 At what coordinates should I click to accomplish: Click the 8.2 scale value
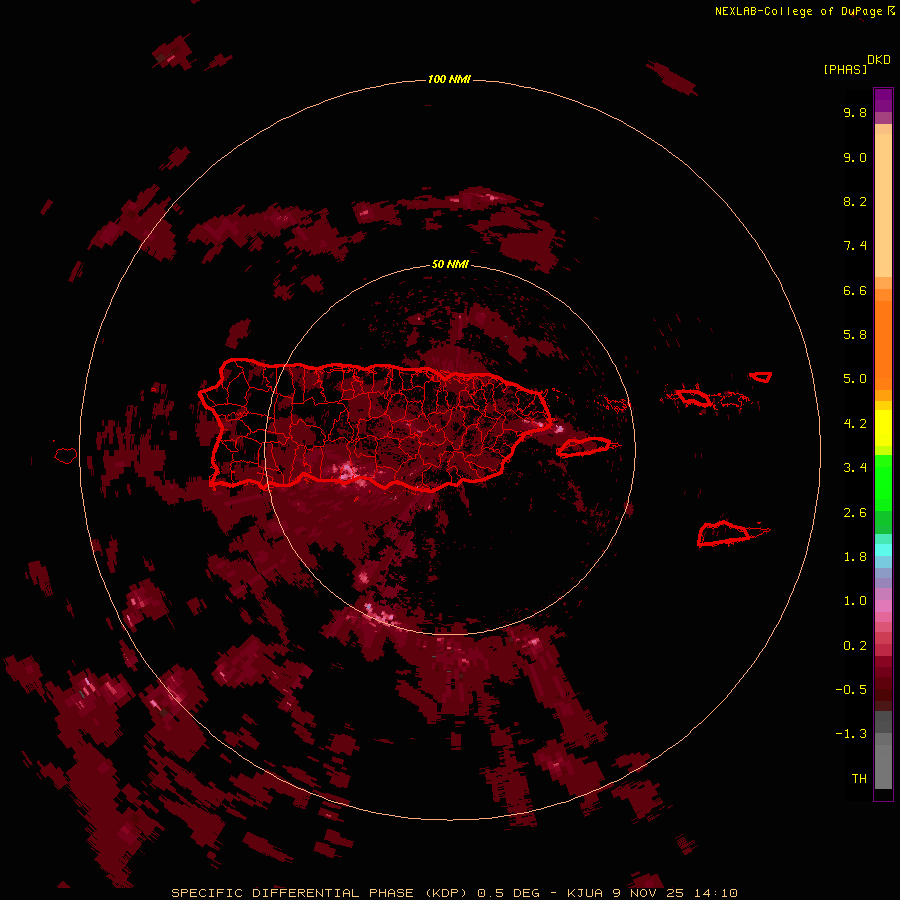[855, 201]
